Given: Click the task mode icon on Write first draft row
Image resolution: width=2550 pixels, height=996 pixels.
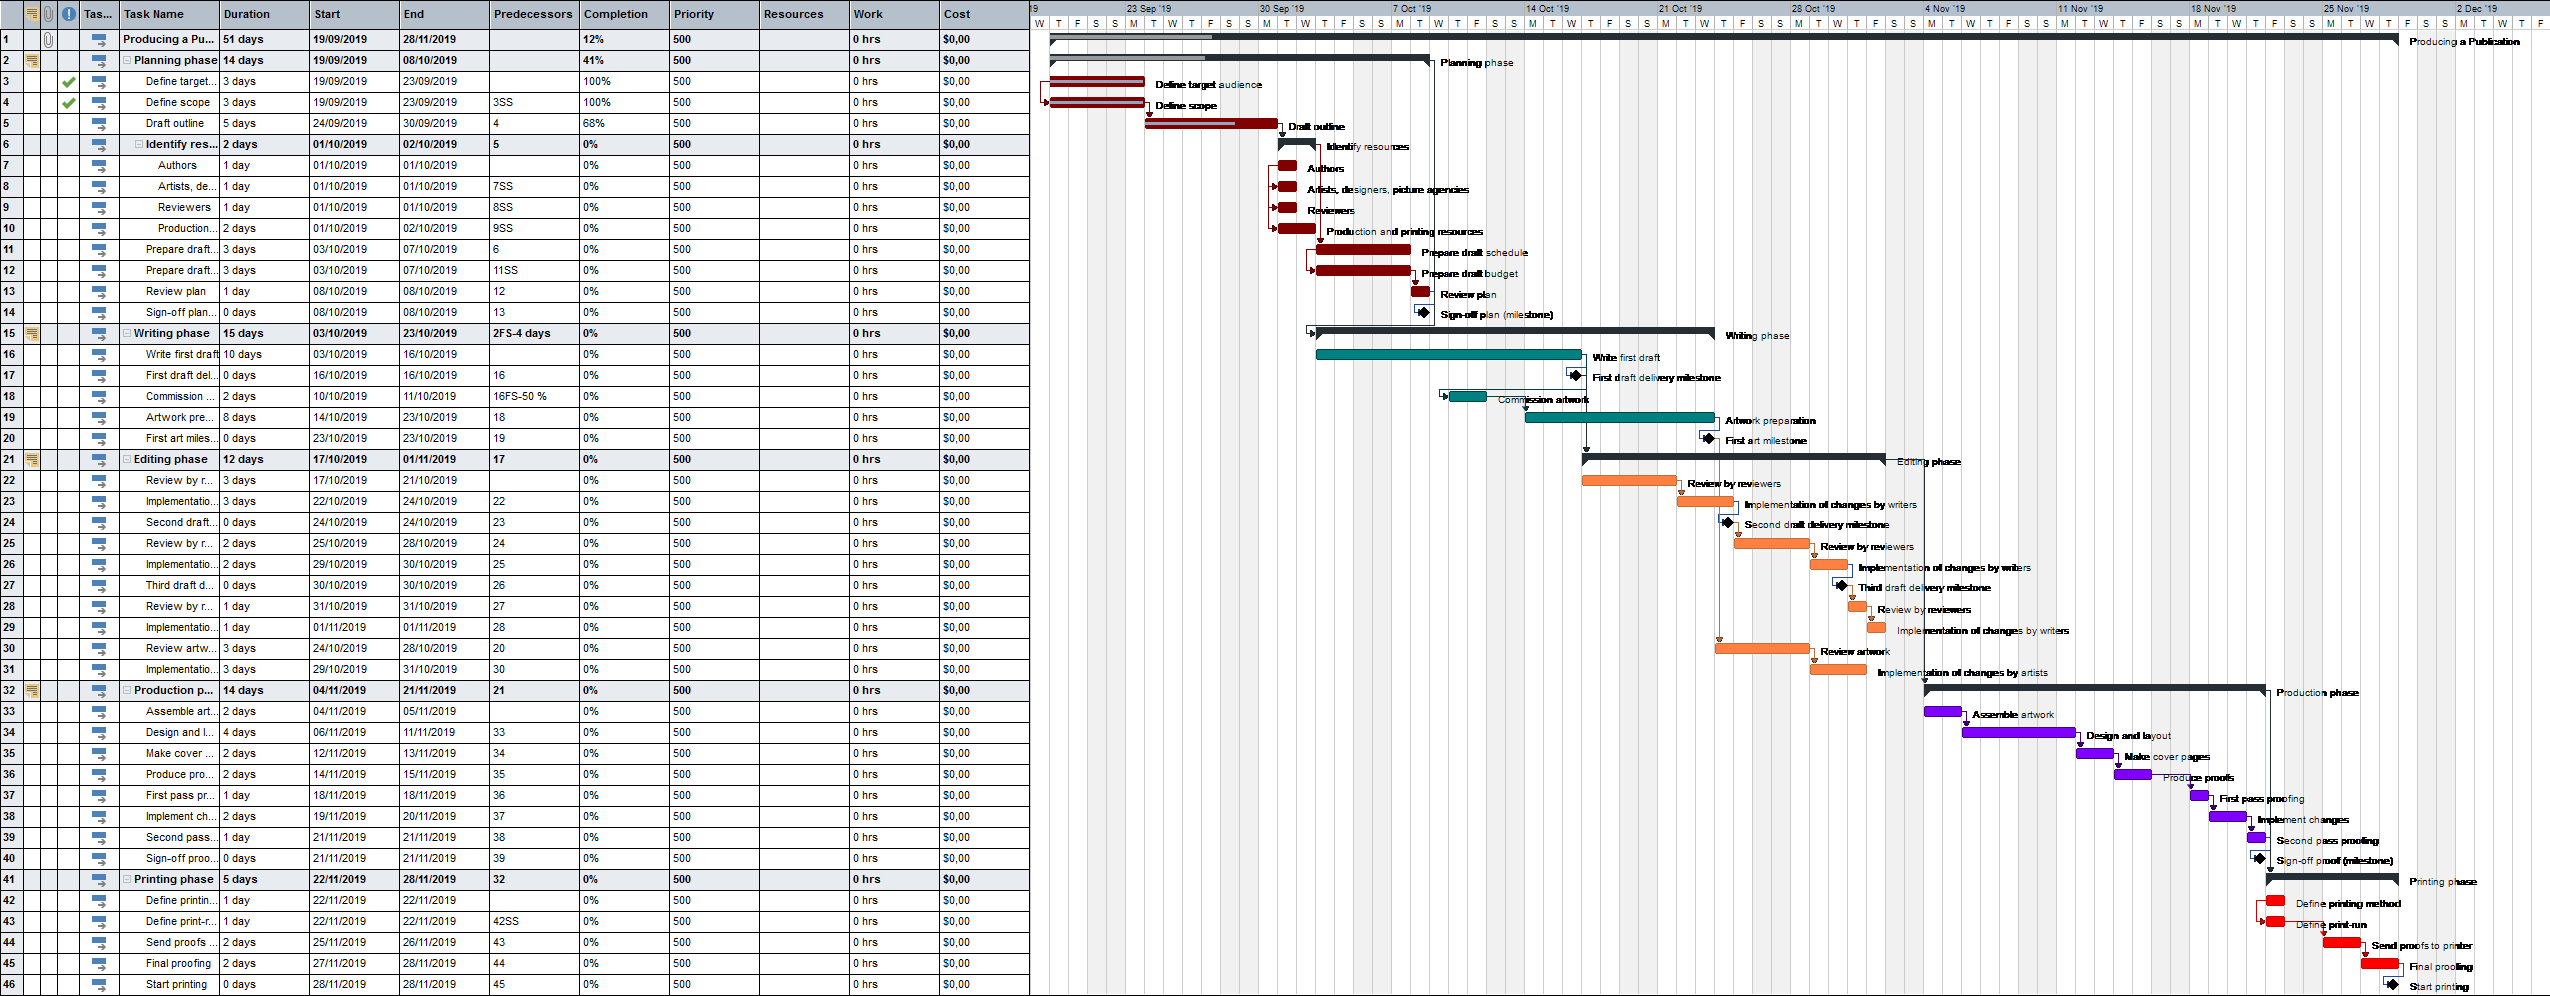Looking at the screenshot, I should pyautogui.click(x=99, y=354).
